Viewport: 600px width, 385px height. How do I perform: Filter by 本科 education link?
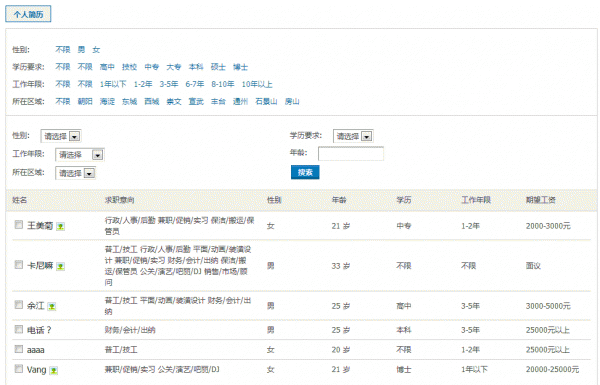196,67
